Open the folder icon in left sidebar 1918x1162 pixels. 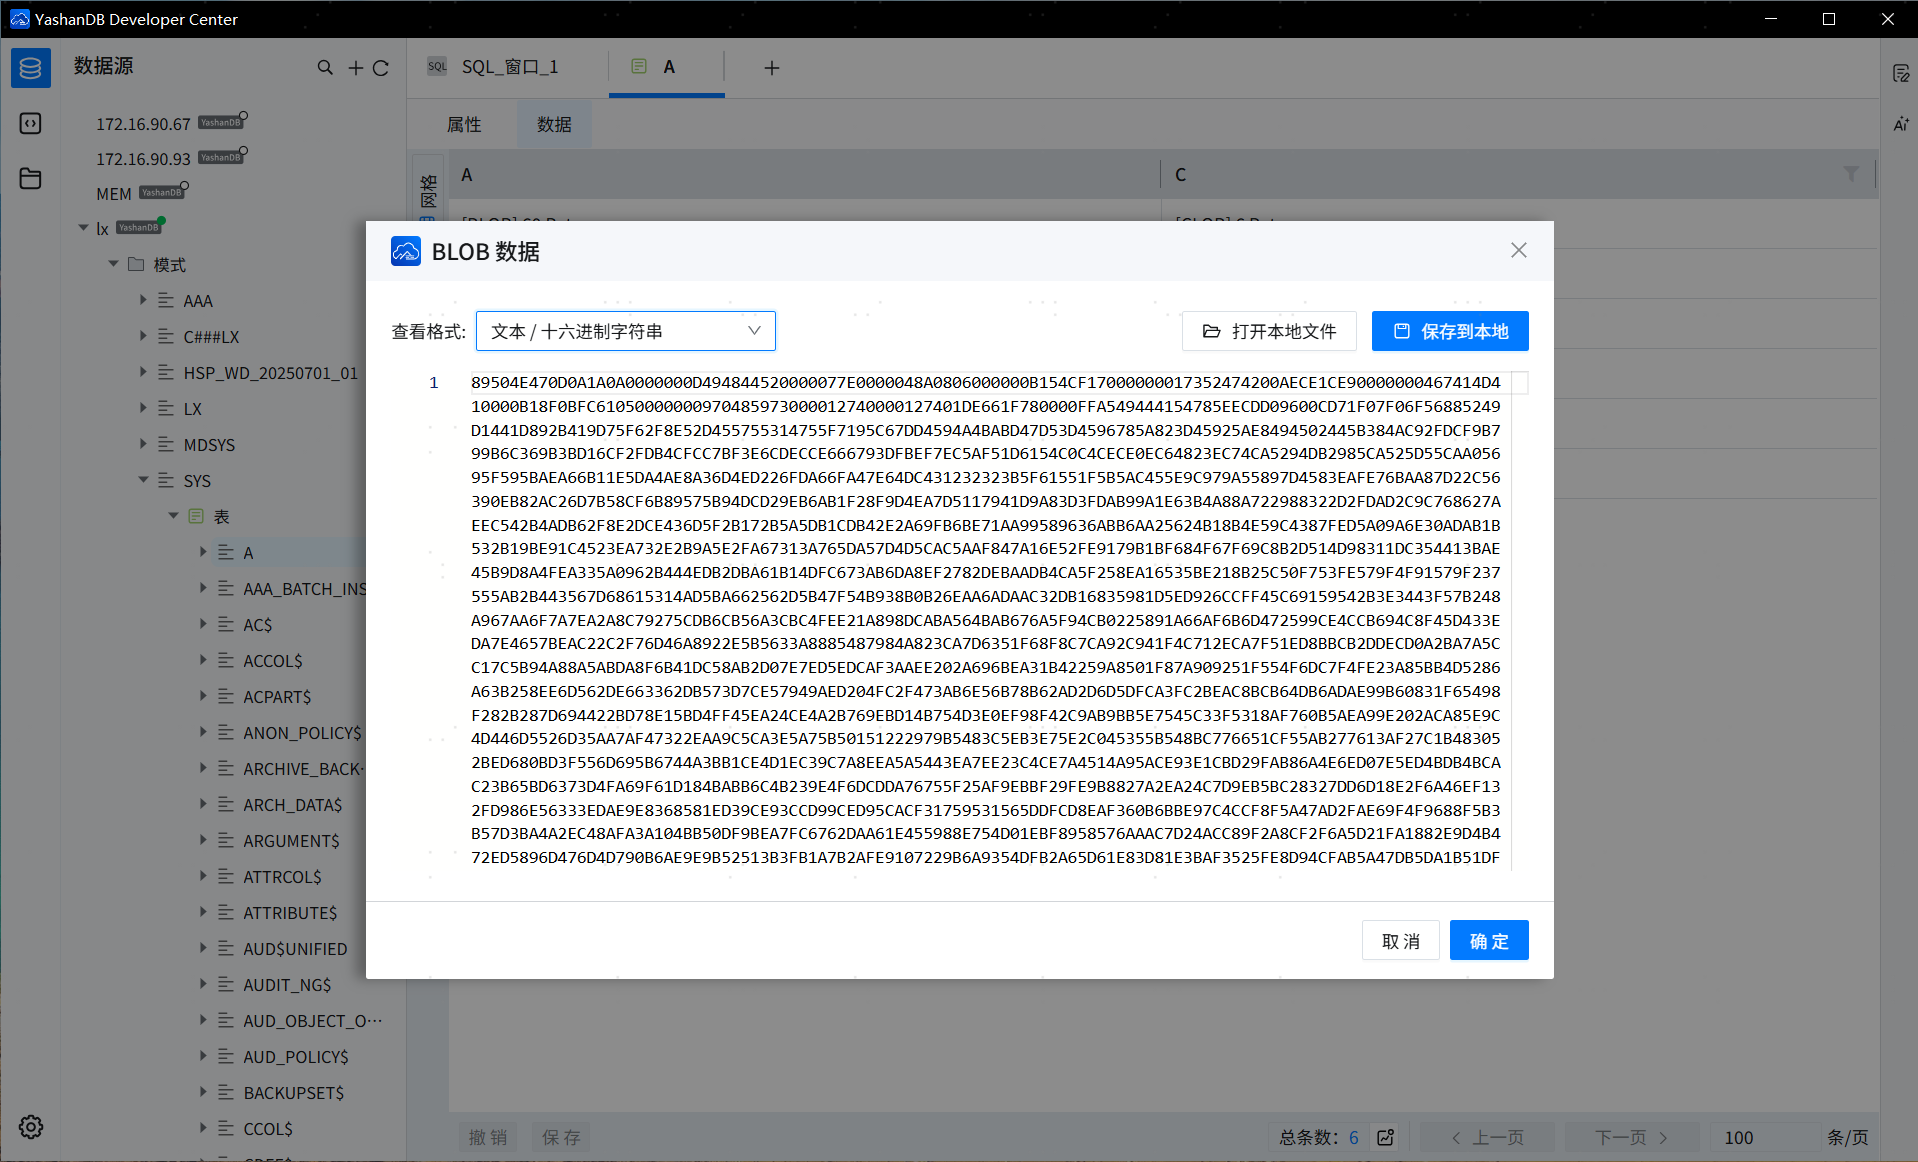(x=30, y=179)
